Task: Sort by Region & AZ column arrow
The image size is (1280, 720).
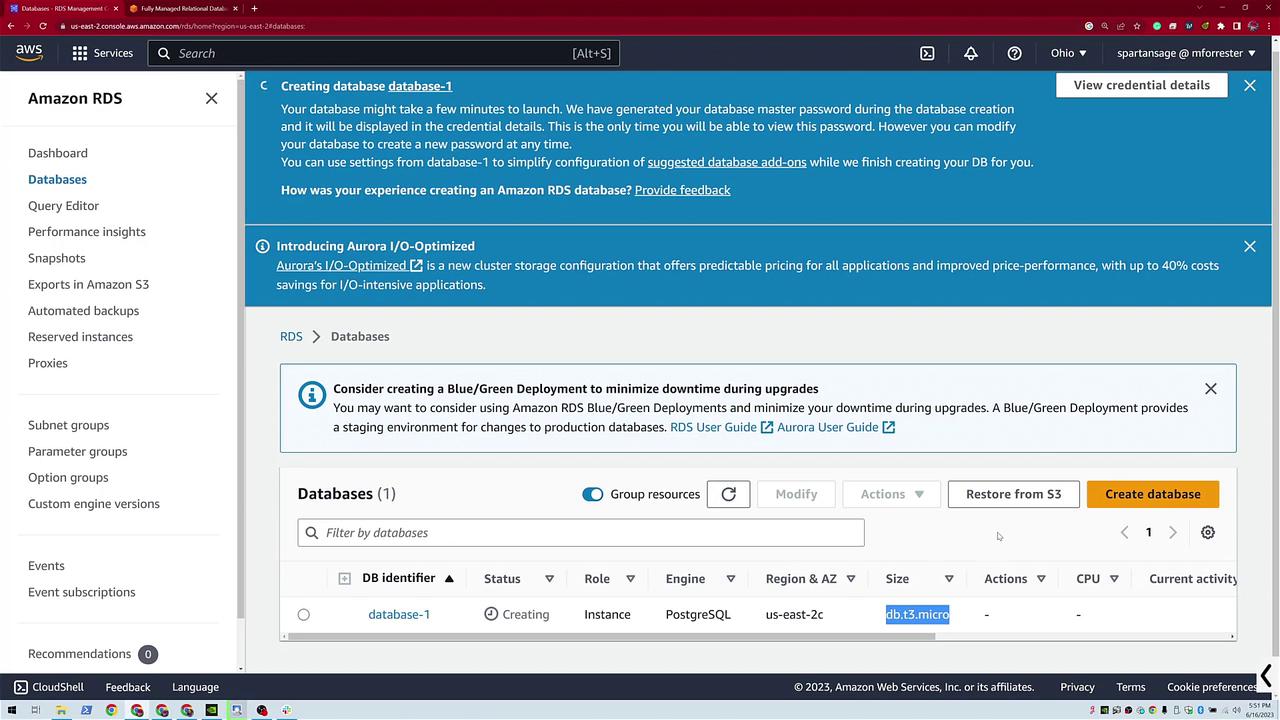Action: pos(850,579)
